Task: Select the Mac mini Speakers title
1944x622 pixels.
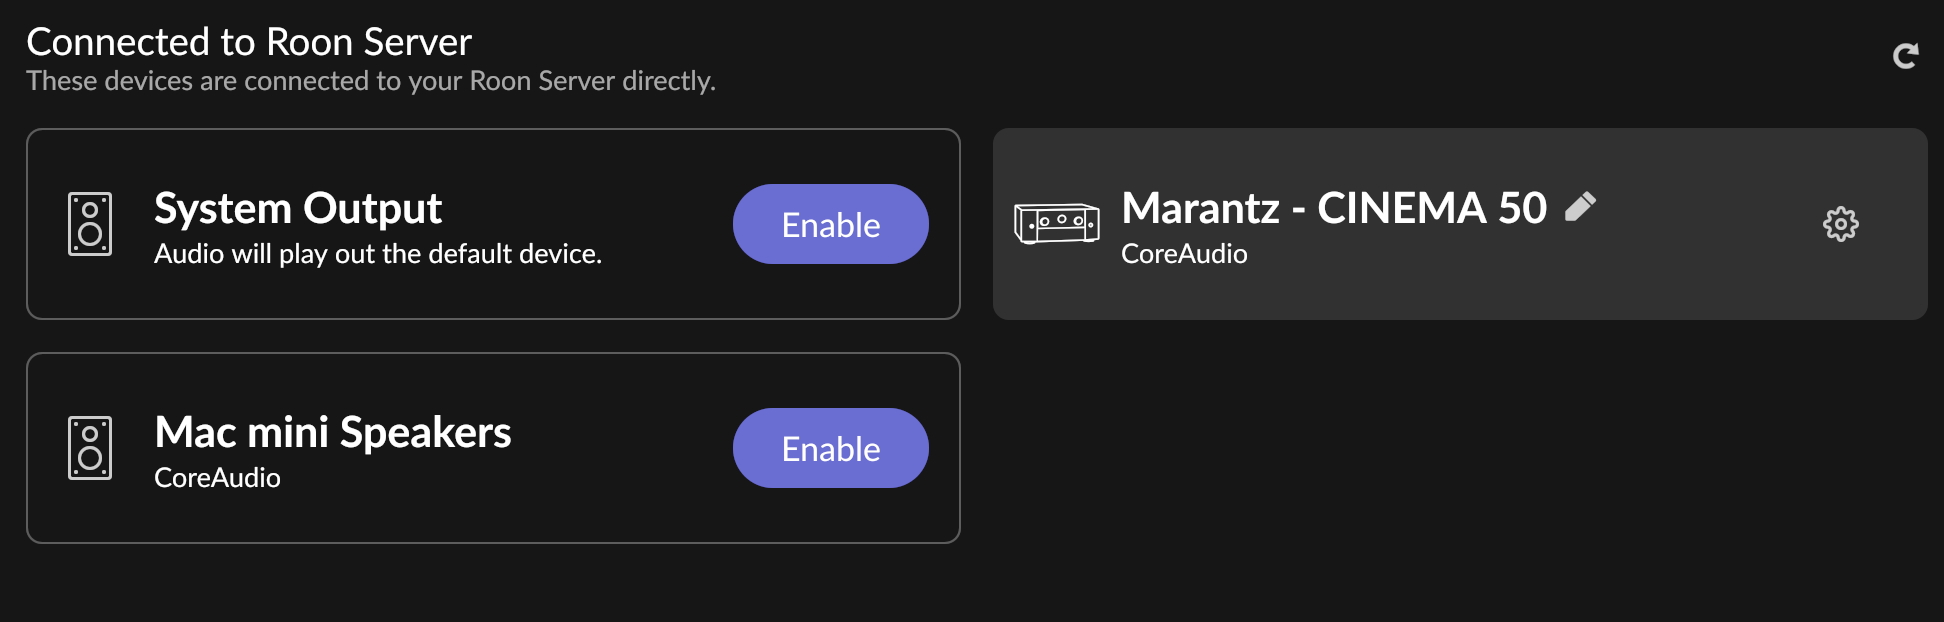Action: coord(333,433)
